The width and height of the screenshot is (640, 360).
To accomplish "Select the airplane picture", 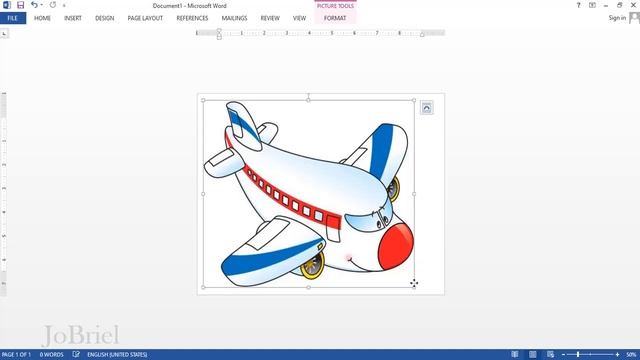I will pyautogui.click(x=309, y=194).
